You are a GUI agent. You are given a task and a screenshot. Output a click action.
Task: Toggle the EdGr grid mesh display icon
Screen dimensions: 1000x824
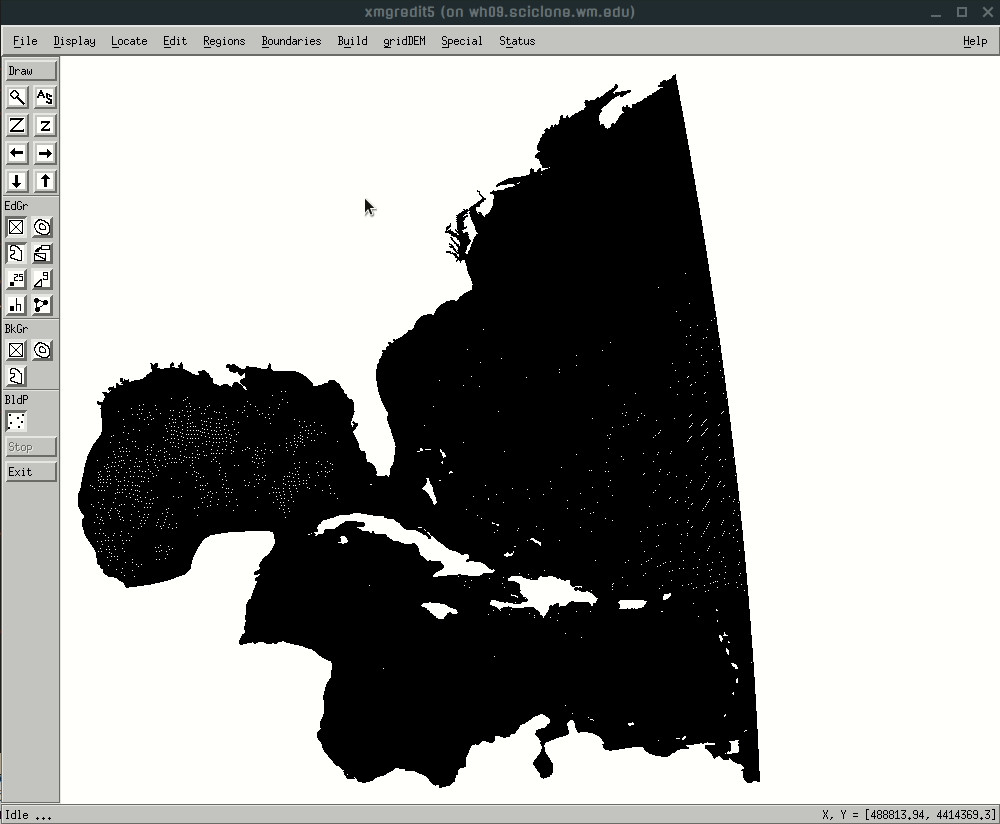[16, 227]
